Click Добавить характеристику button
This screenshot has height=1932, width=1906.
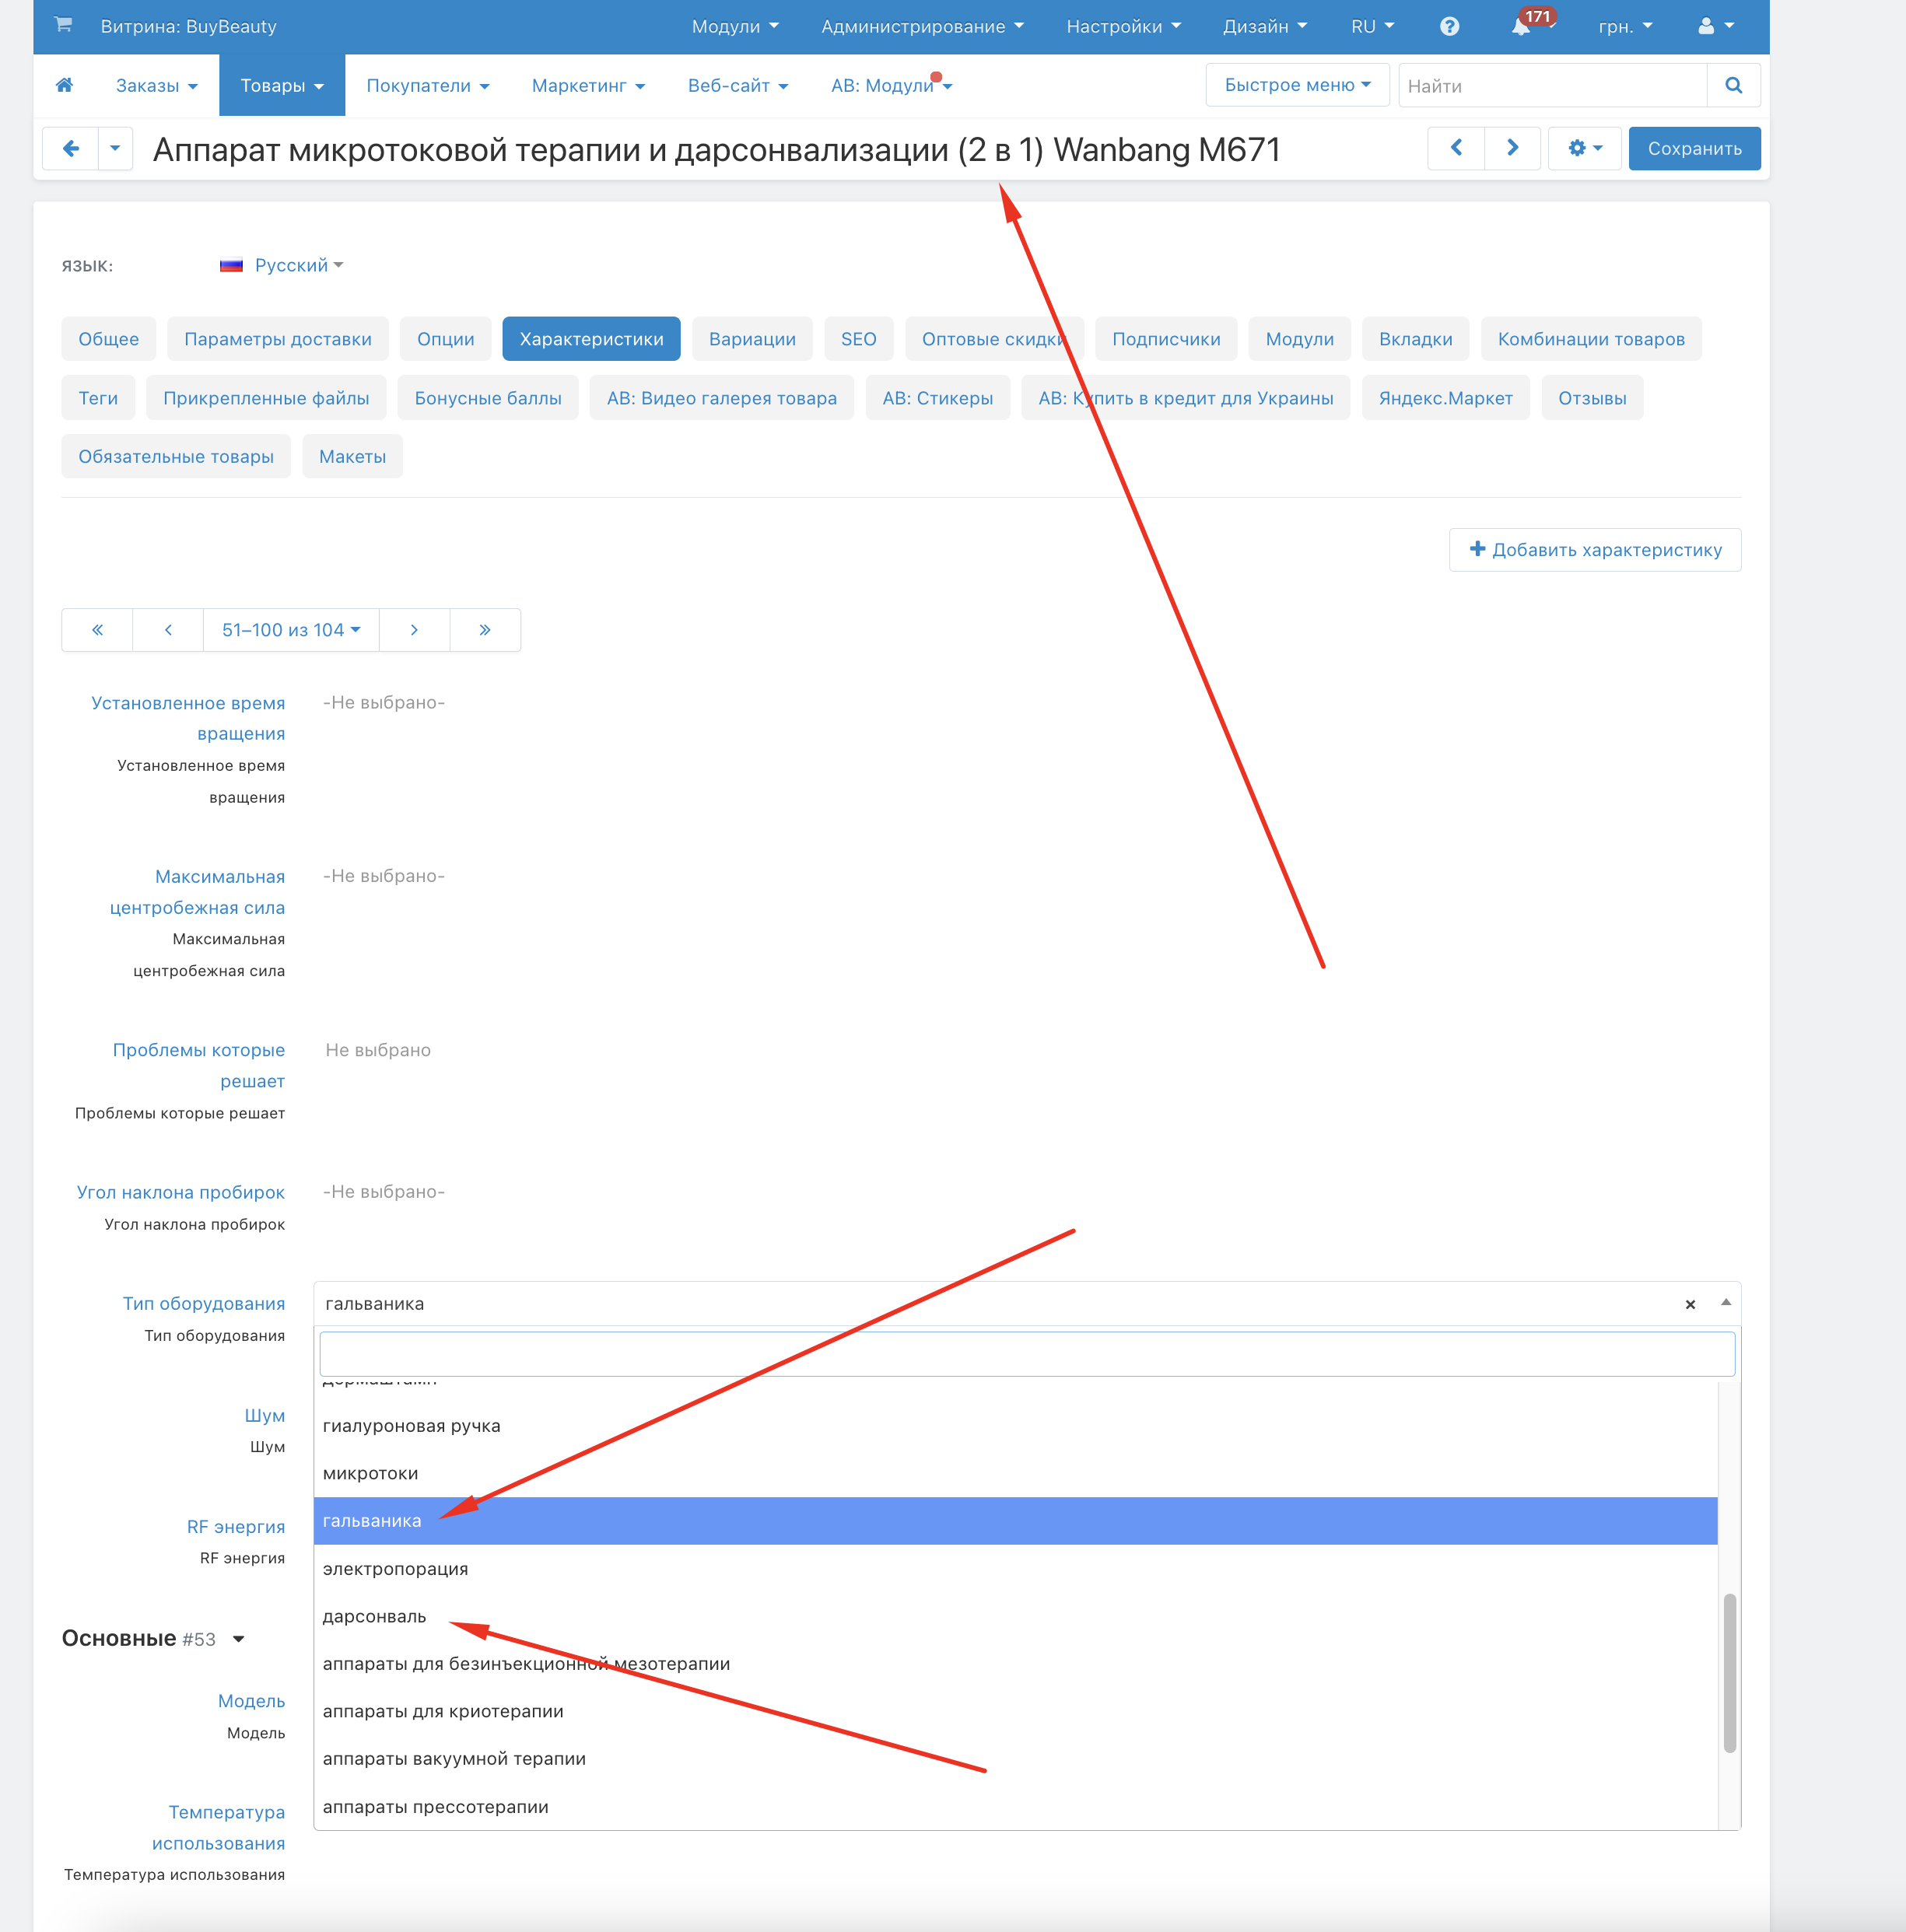tap(1595, 550)
